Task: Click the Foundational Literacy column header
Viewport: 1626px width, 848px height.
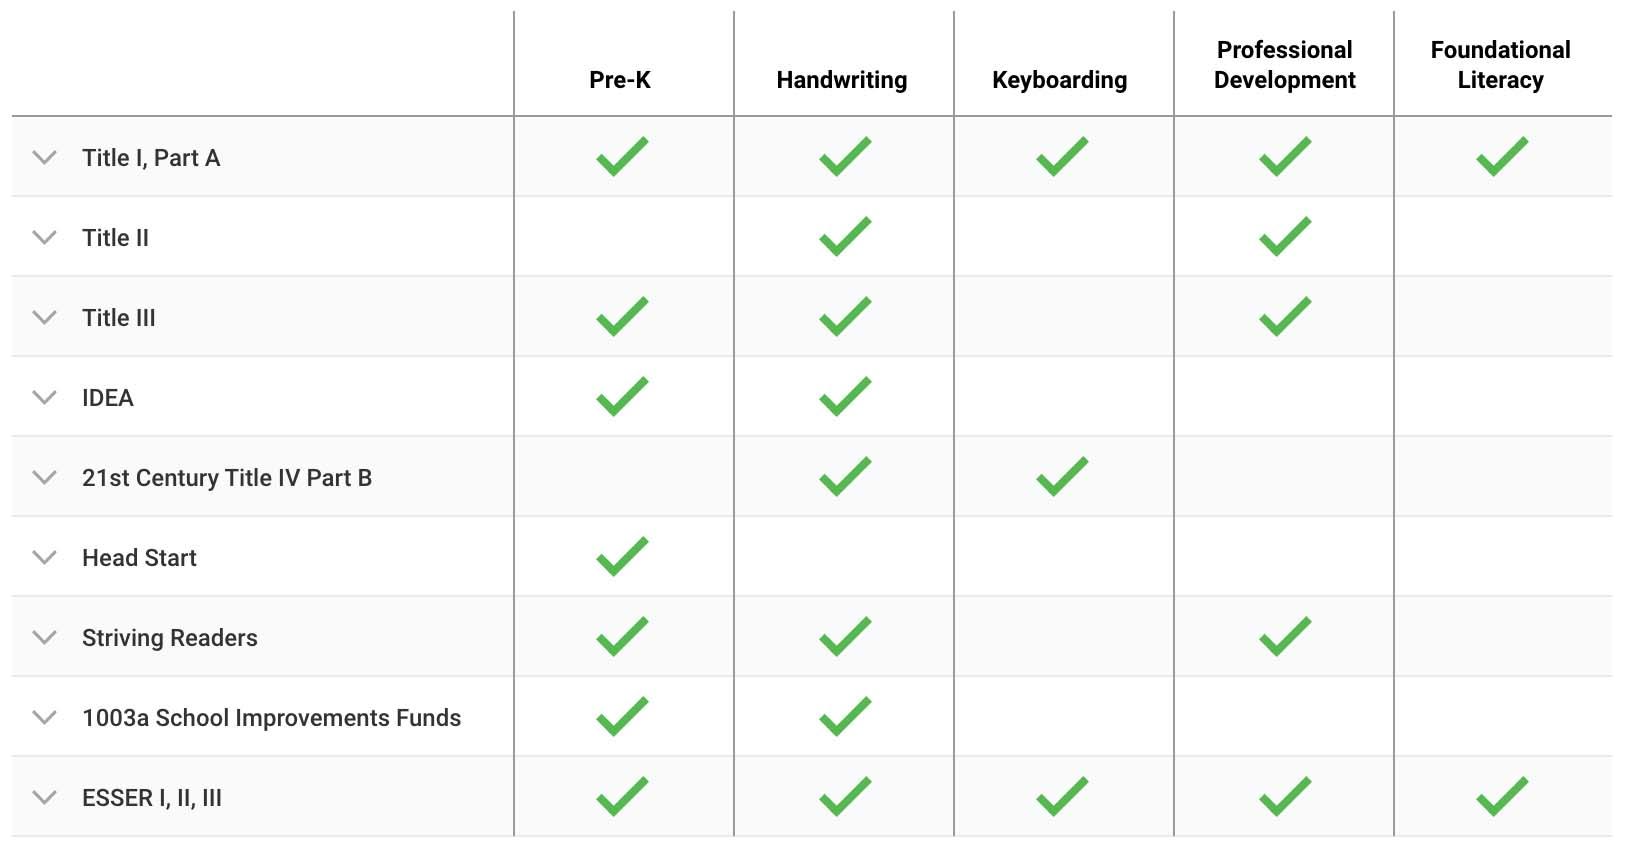Action: 1500,65
